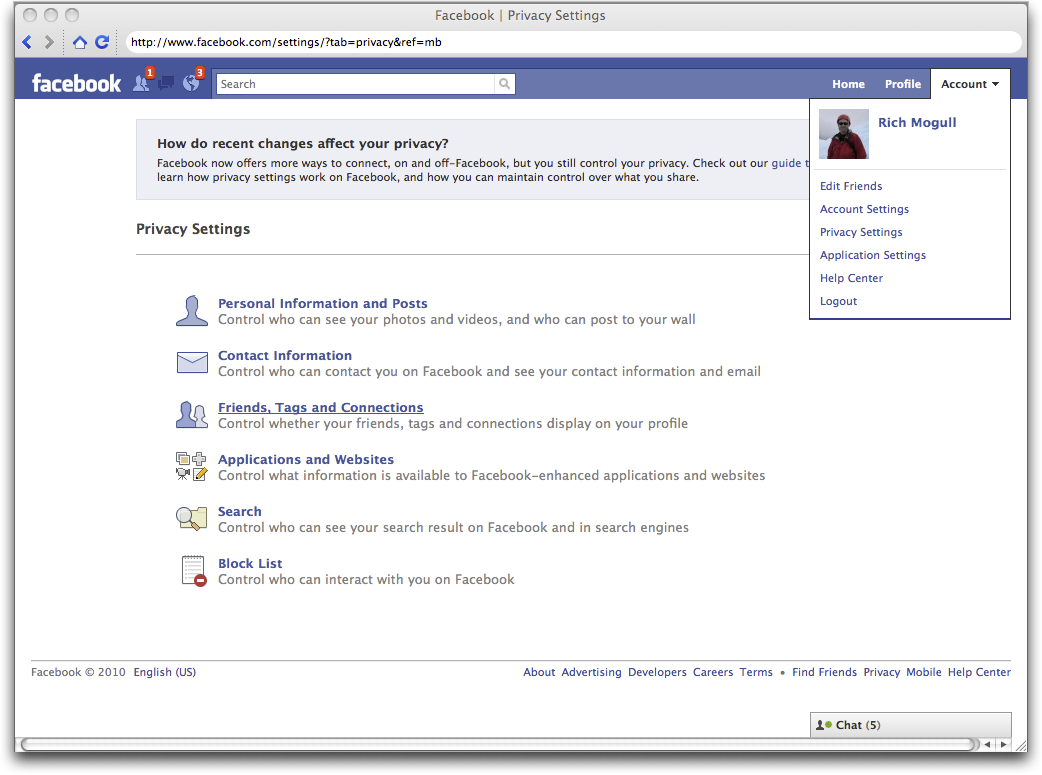Click the Block List icon
Viewport: 1042px width, 775px height.
[x=193, y=571]
